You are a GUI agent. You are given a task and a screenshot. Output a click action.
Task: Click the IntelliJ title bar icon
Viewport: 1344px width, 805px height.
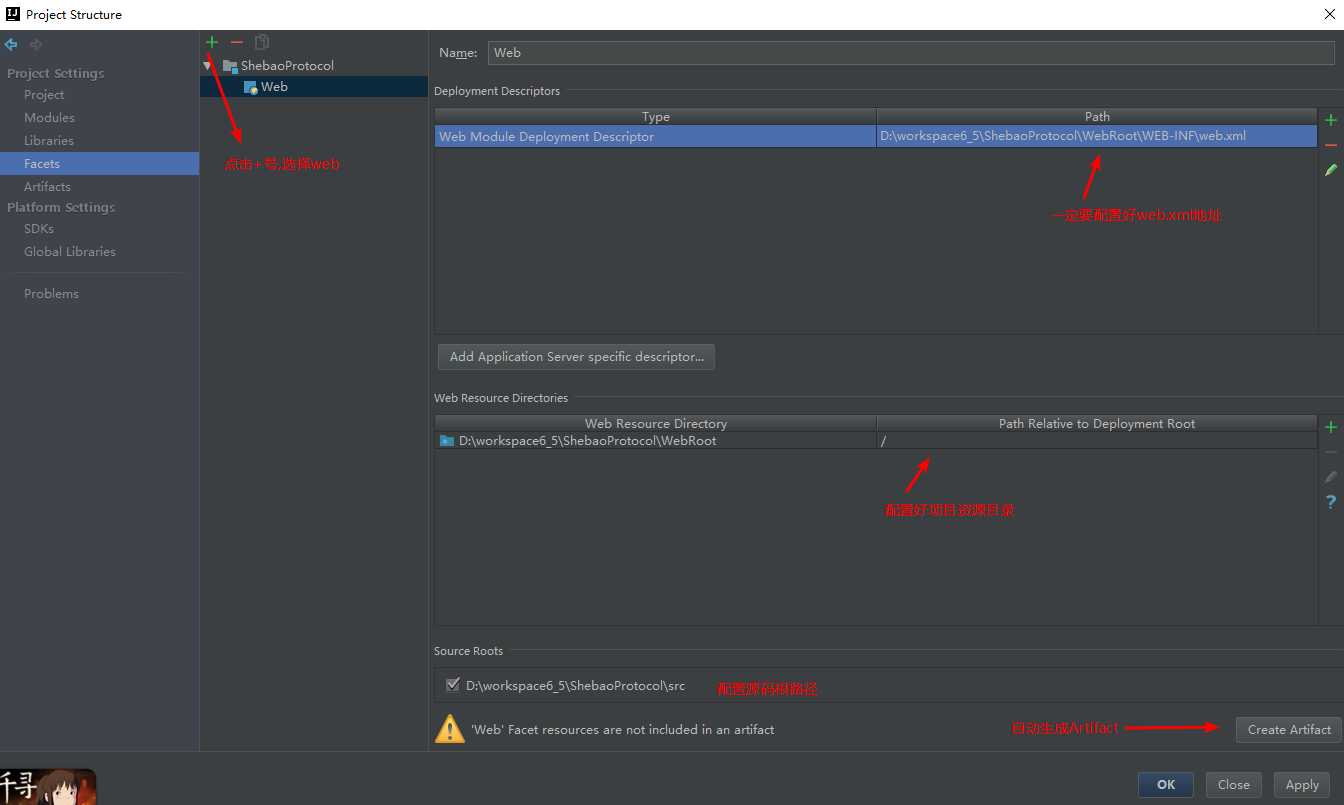pyautogui.click(x=12, y=14)
